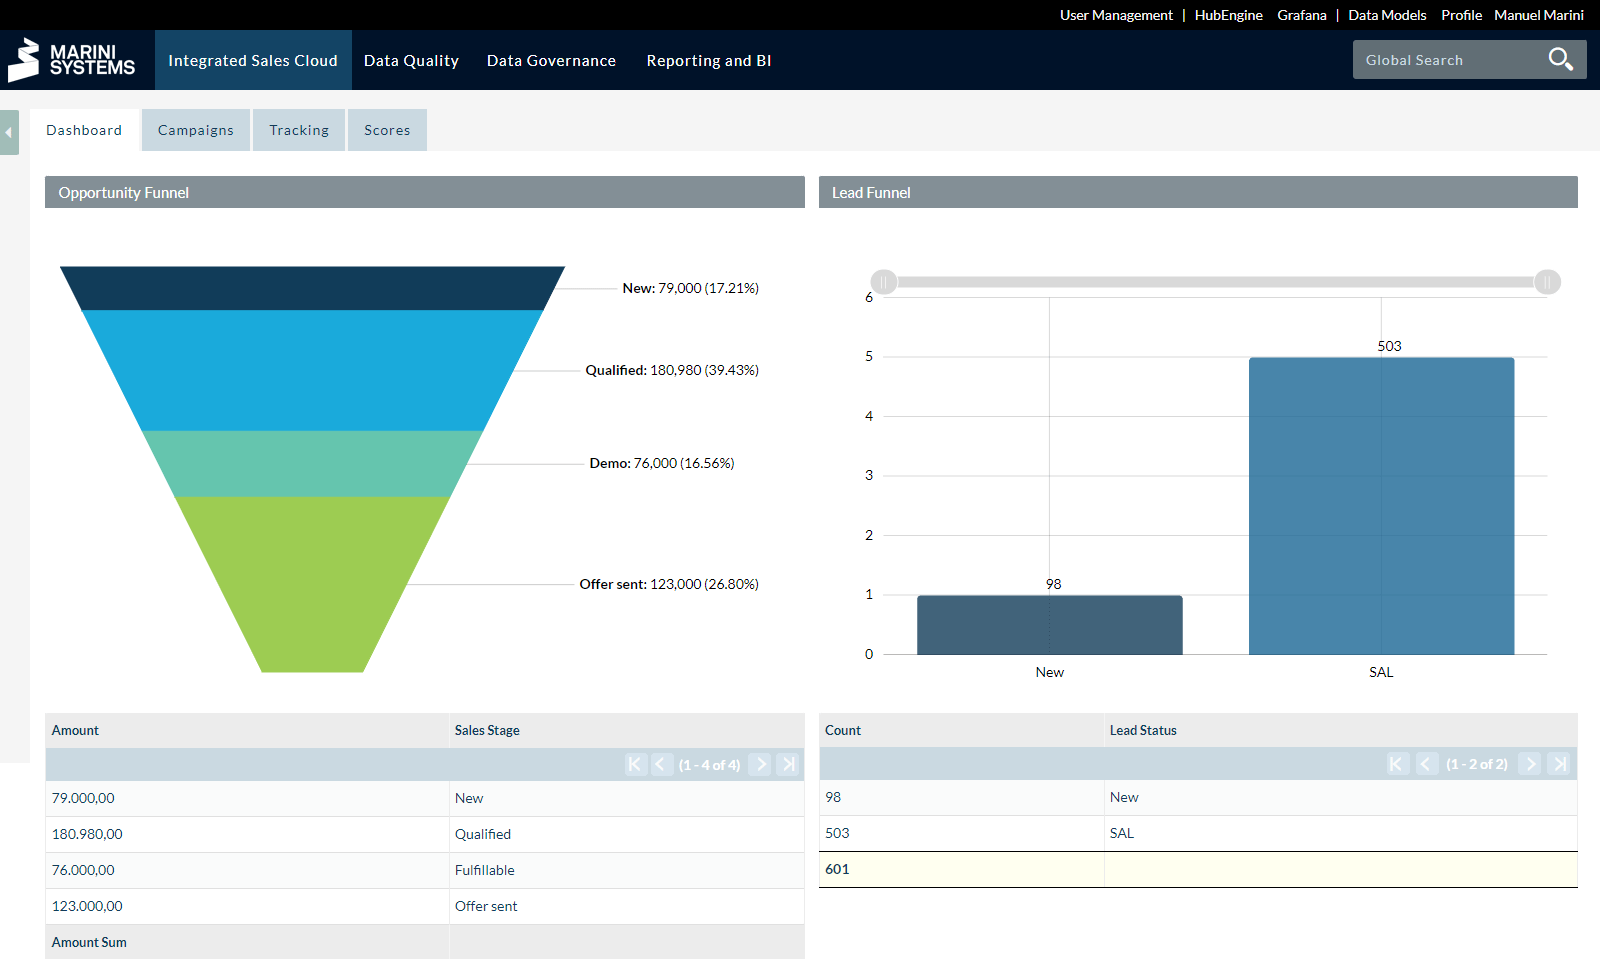Jump to last page in the Lead Status table

tap(1560, 763)
